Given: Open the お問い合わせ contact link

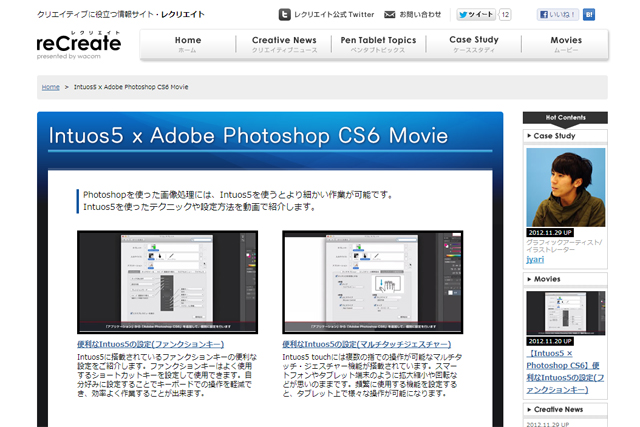Looking at the screenshot, I should [420, 15].
